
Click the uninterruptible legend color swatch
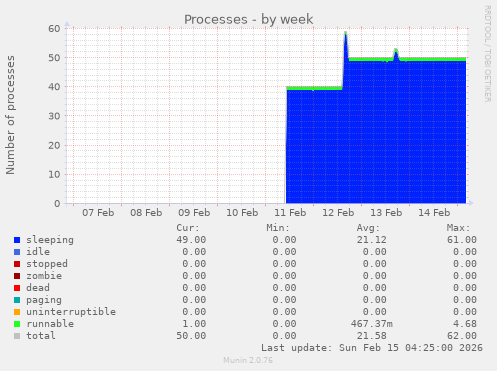click(x=17, y=312)
